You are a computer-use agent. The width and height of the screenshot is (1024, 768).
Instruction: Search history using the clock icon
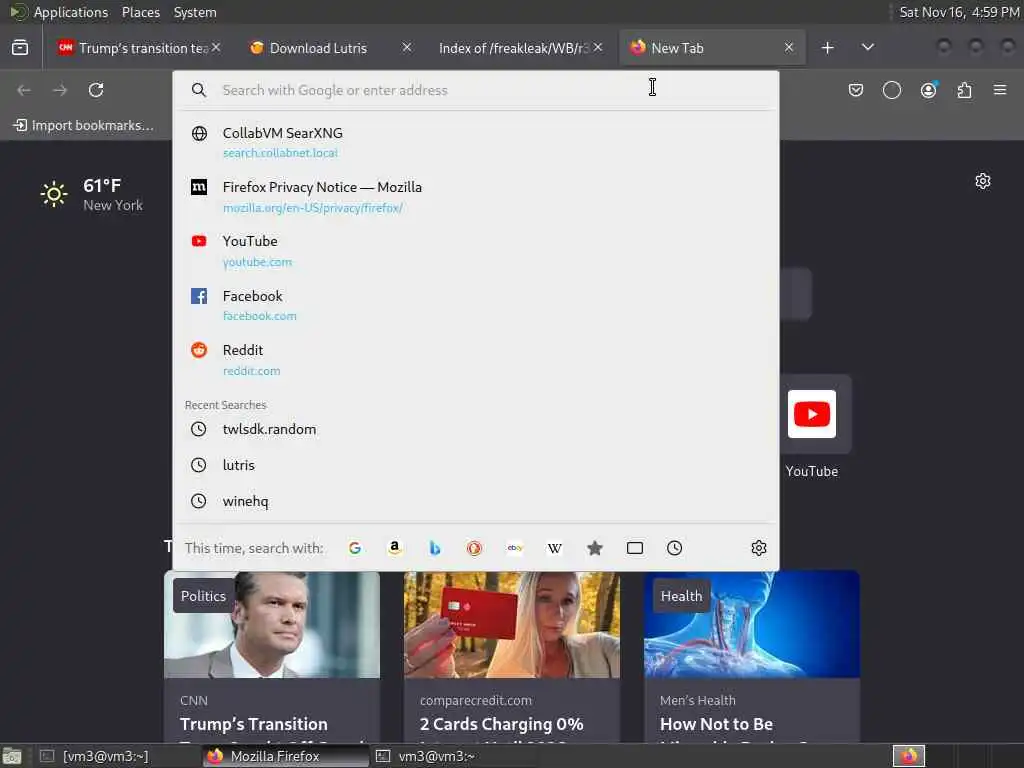coord(675,548)
